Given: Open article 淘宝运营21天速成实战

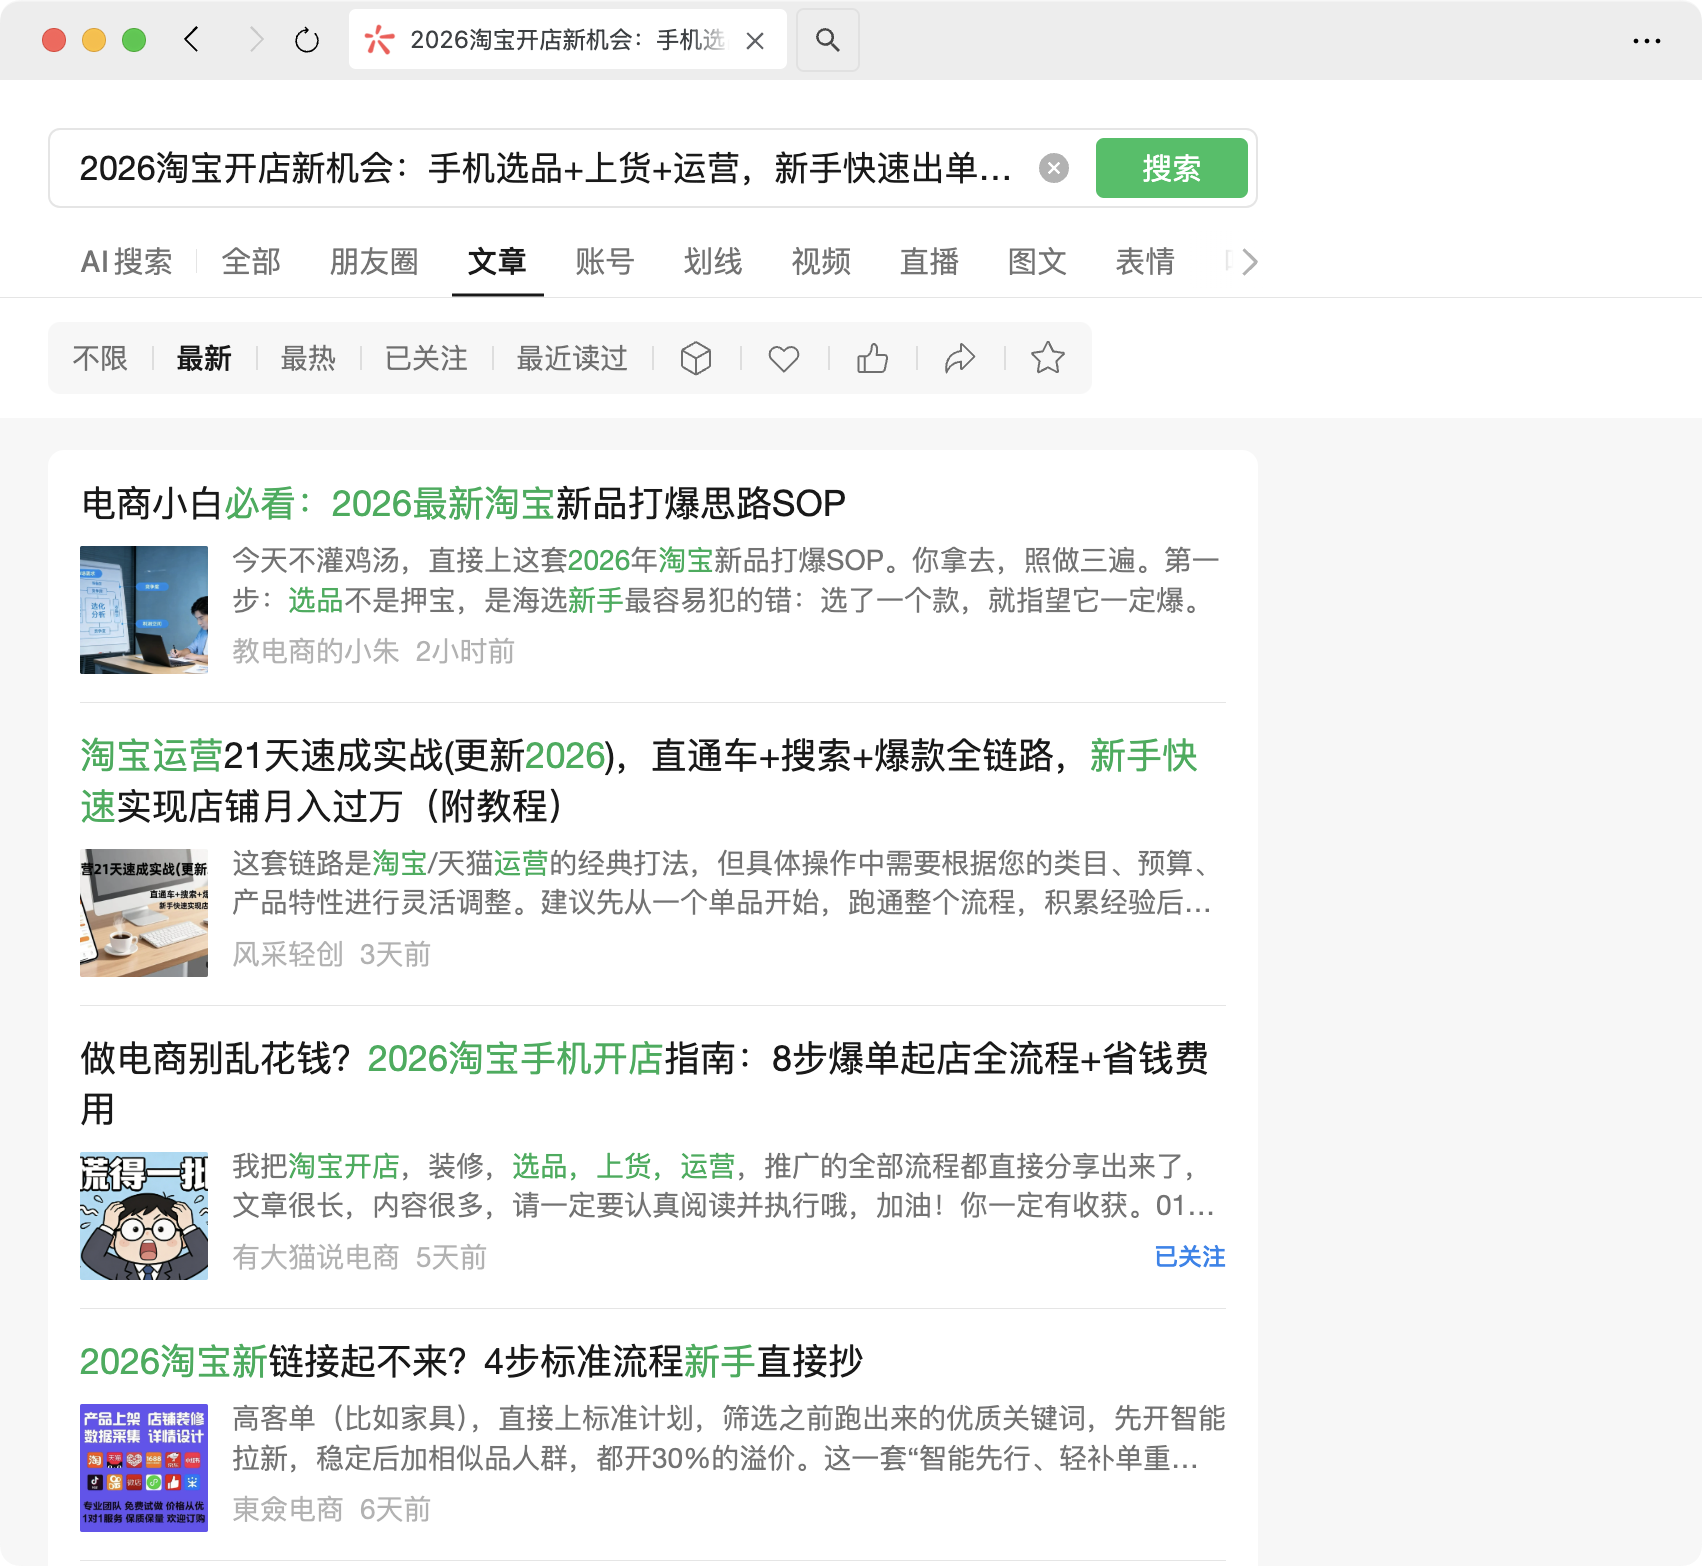Looking at the screenshot, I should 639,781.
